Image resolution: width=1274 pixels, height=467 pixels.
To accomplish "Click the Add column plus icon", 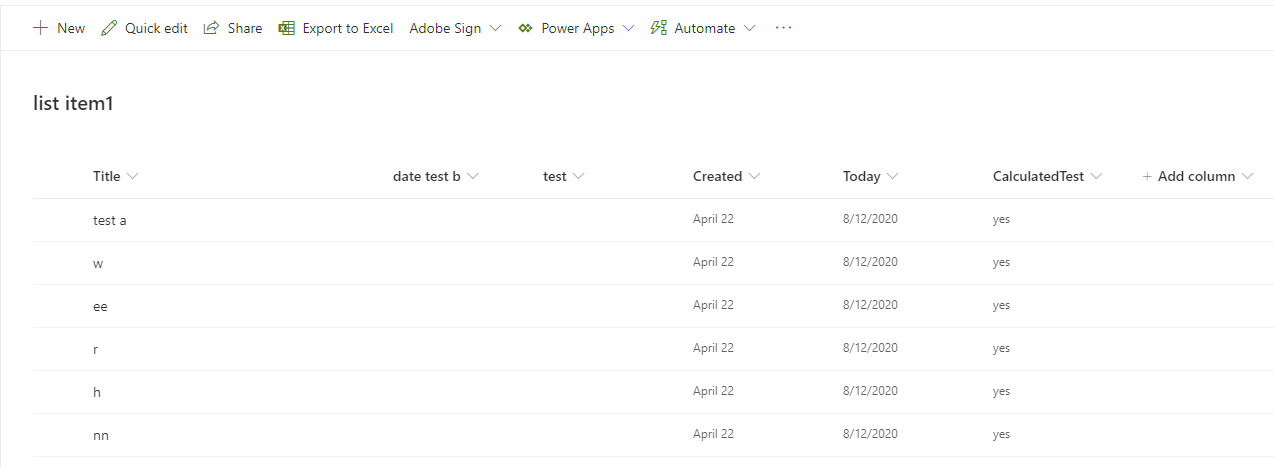I will [x=1148, y=176].
